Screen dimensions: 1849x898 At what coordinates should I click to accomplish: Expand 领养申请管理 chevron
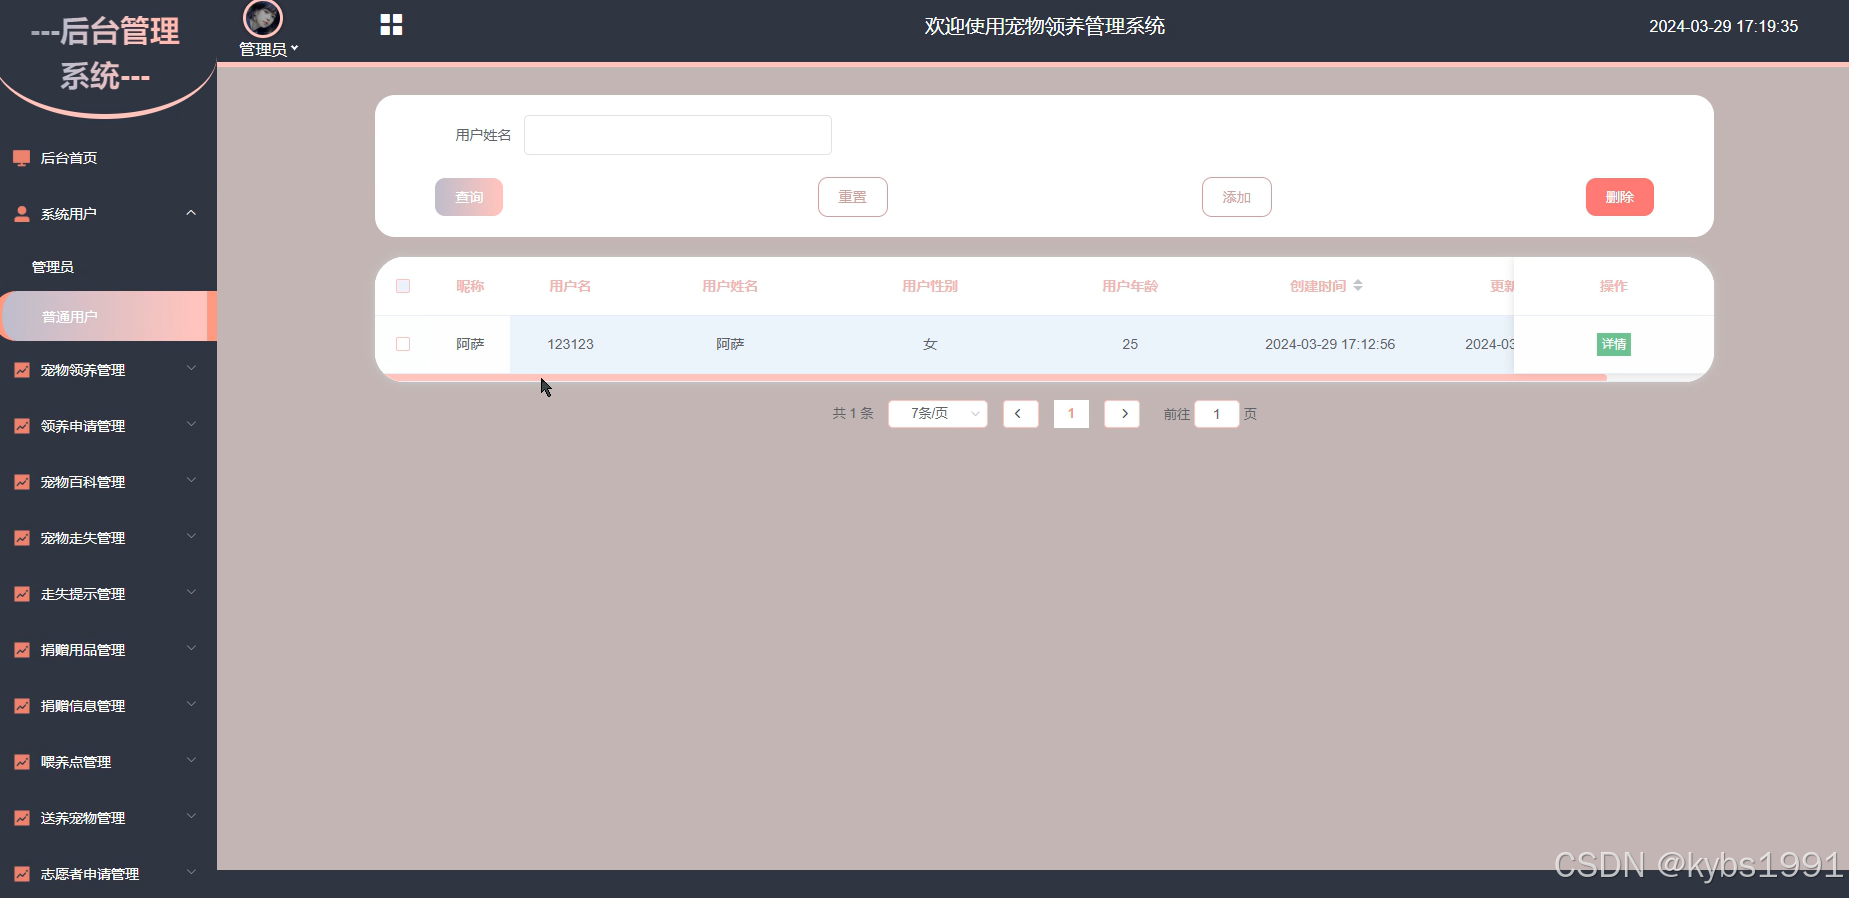[x=191, y=425]
